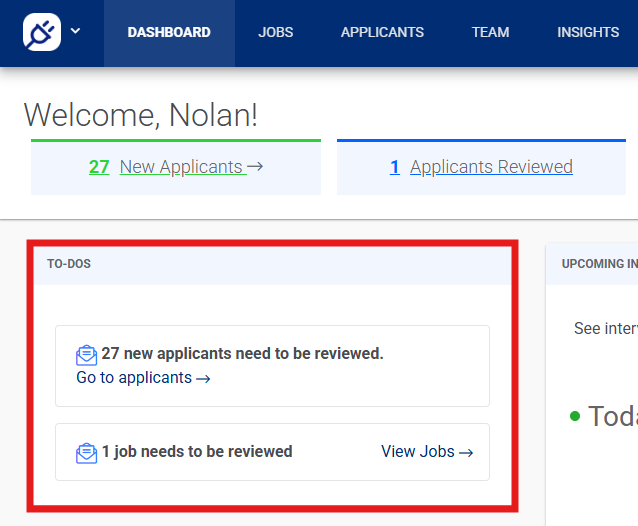Click the green dot beside Today
638x526 pixels.
coord(575,416)
